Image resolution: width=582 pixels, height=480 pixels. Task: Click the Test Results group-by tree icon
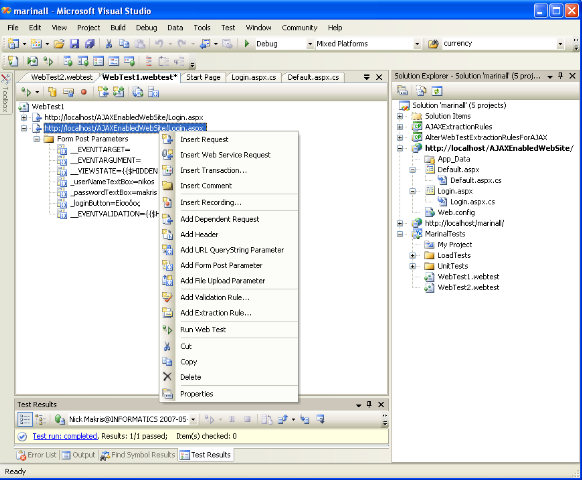coord(40,419)
